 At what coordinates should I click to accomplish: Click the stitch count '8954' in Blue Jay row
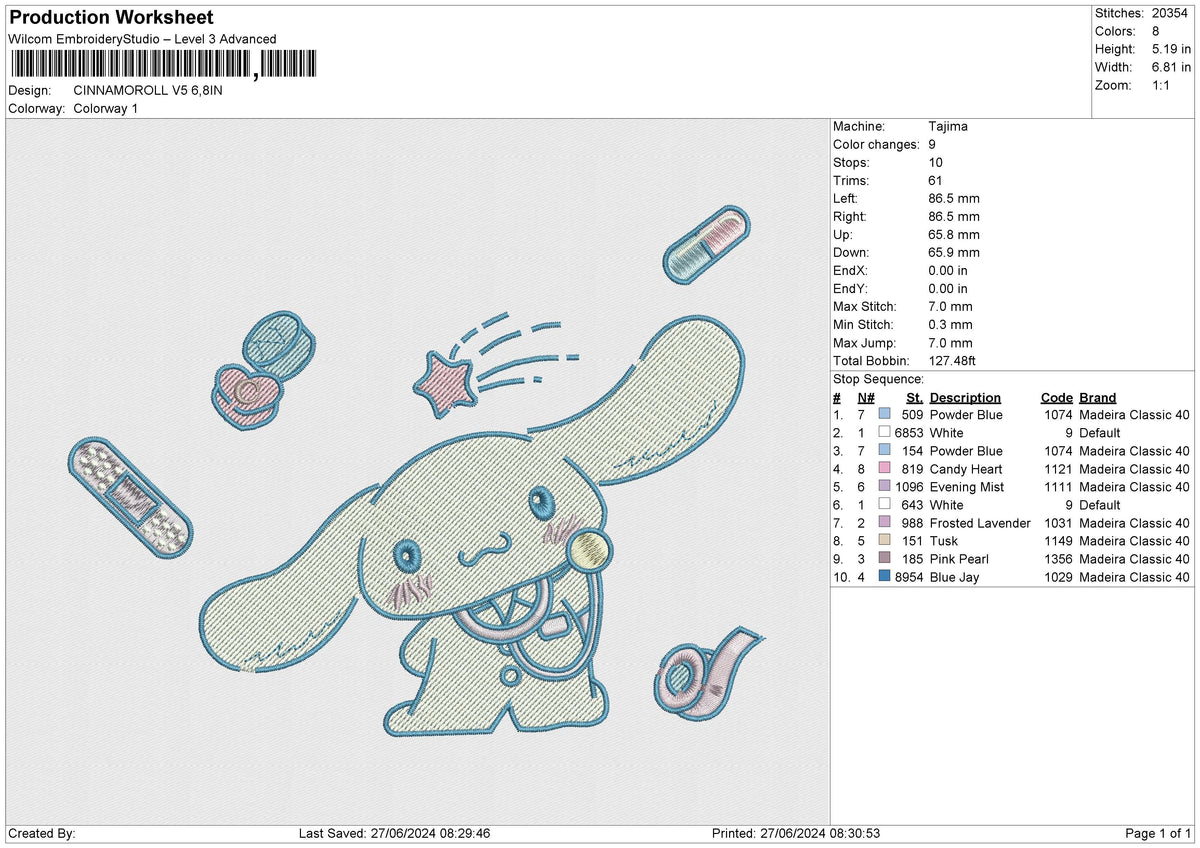coord(908,577)
